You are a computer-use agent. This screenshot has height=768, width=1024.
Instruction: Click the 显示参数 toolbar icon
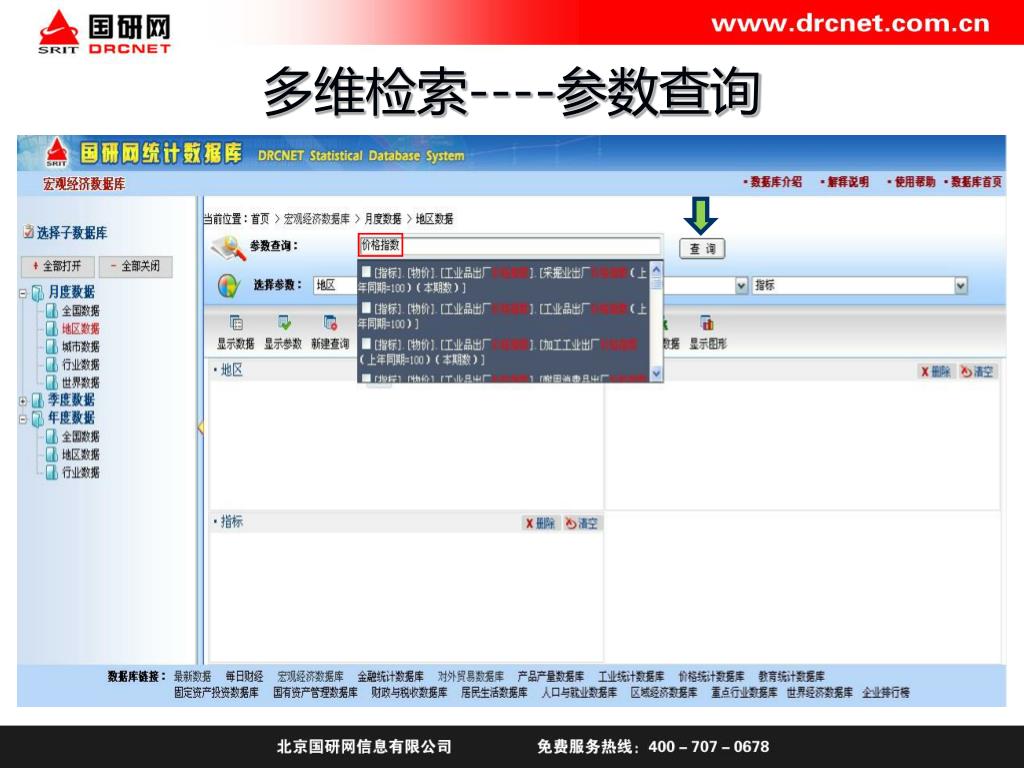pyautogui.click(x=284, y=323)
